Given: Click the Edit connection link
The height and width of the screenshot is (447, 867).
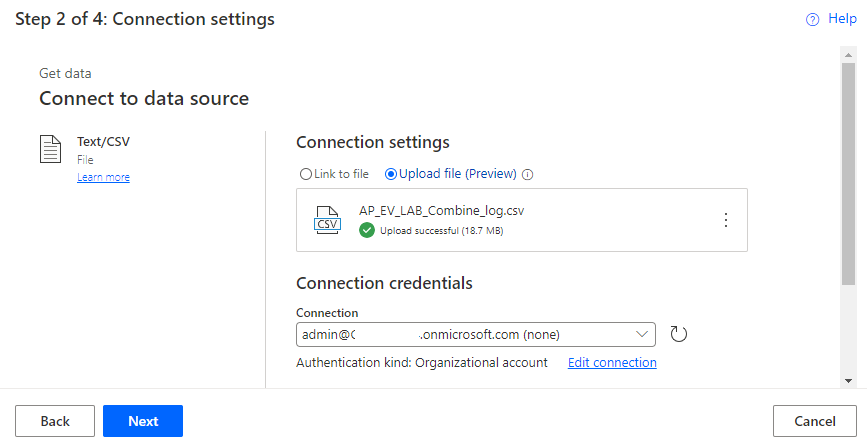Looking at the screenshot, I should coord(612,362).
